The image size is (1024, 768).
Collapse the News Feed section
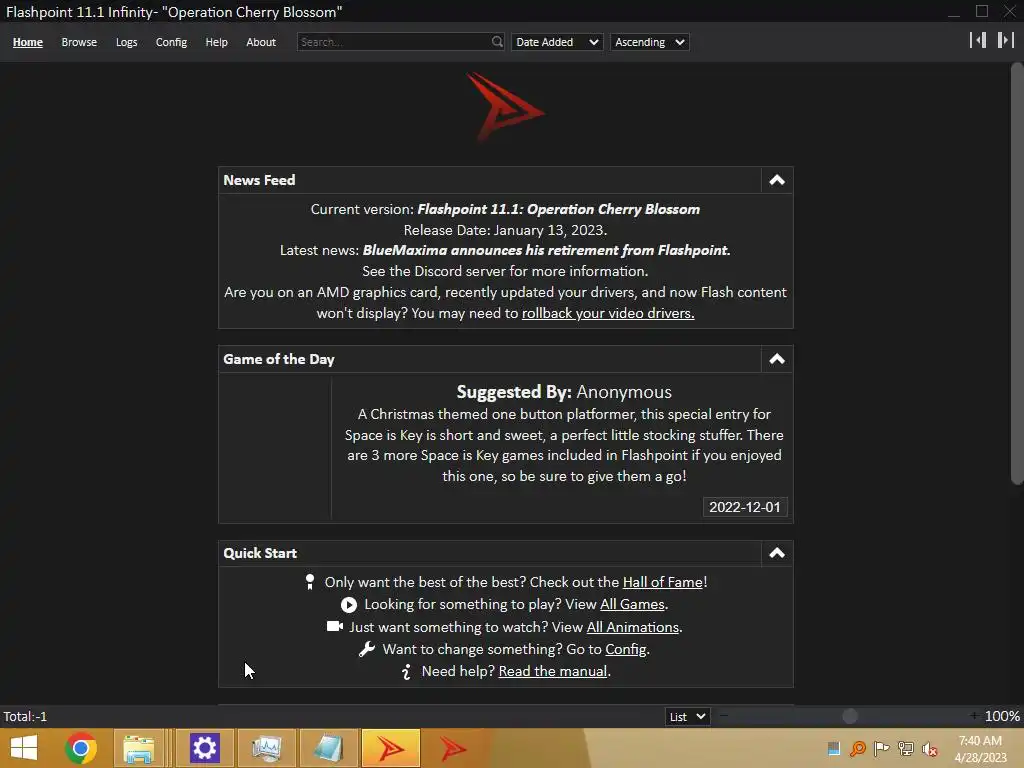(776, 180)
